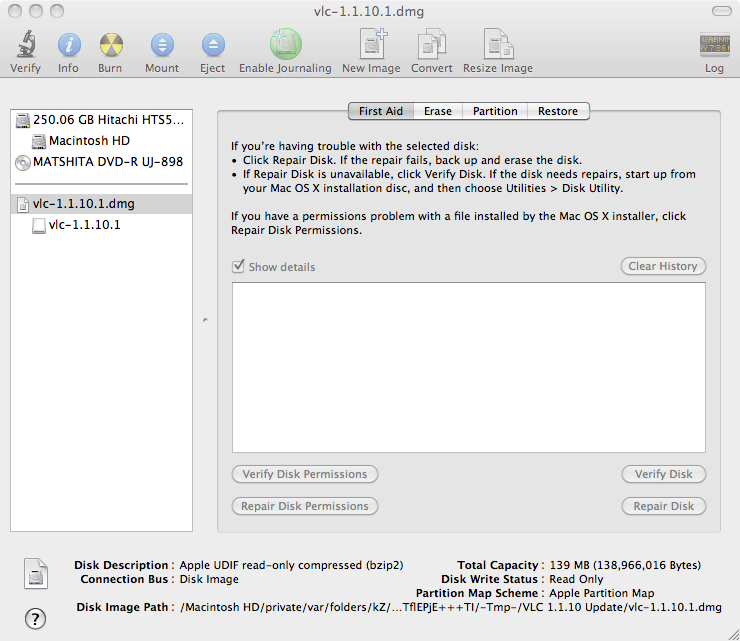Click the Clear History button
Image resolution: width=740 pixels, height=641 pixels.
(663, 266)
